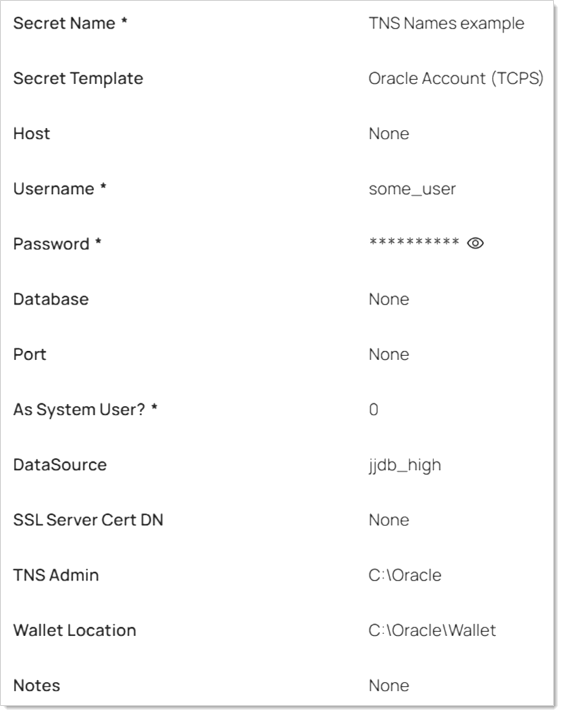Select the Secret Name value TNS Names example
562x714 pixels.
(x=446, y=23)
